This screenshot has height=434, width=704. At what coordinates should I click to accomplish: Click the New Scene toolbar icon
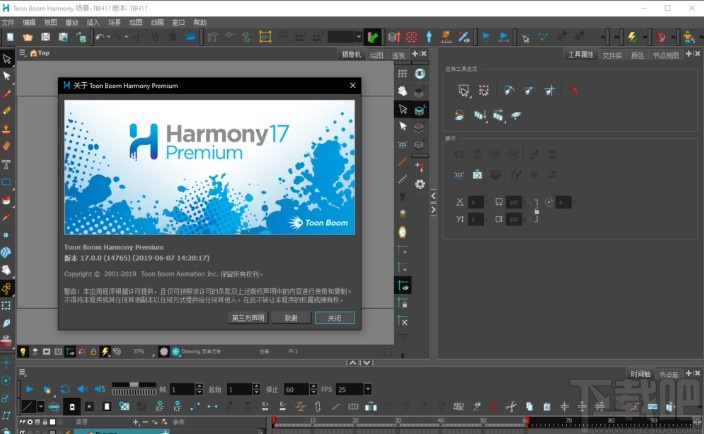click(10, 37)
